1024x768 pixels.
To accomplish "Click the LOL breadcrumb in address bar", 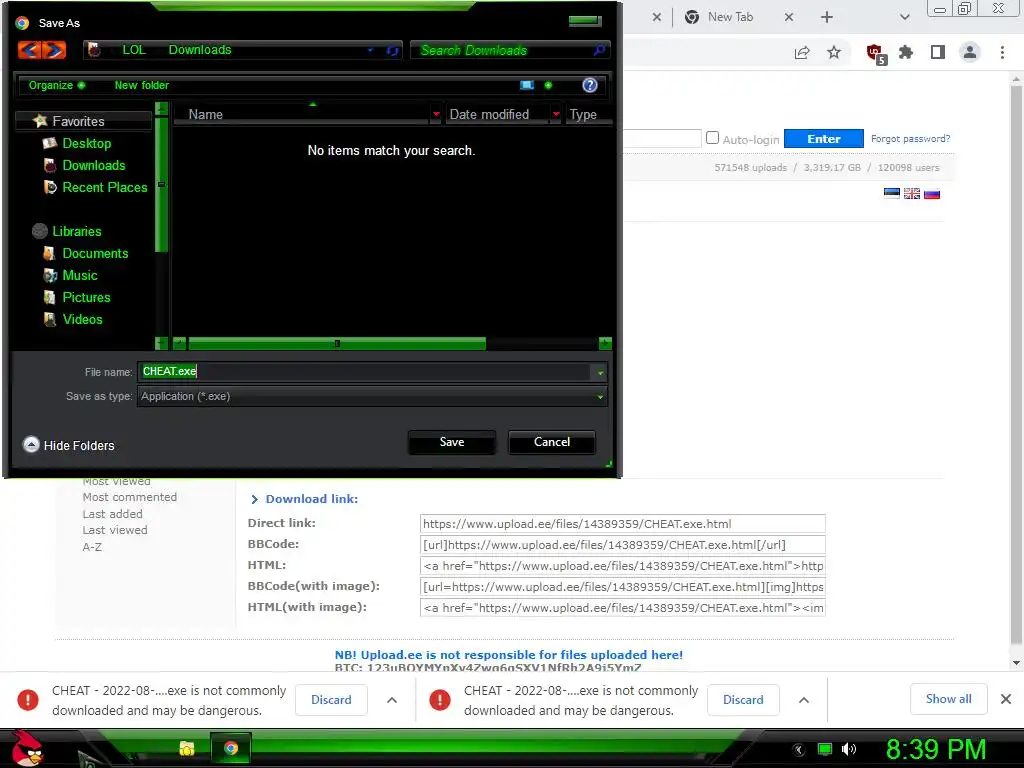I will click(134, 50).
